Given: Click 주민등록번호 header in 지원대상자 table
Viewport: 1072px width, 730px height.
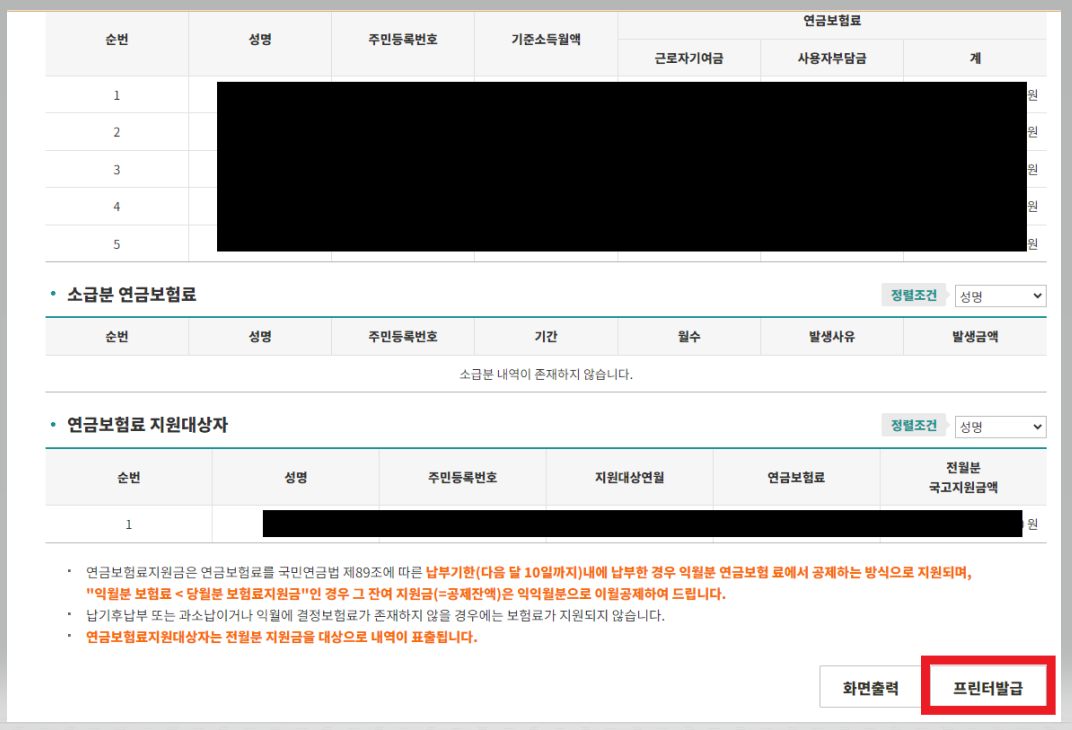Looking at the screenshot, I should (462, 477).
